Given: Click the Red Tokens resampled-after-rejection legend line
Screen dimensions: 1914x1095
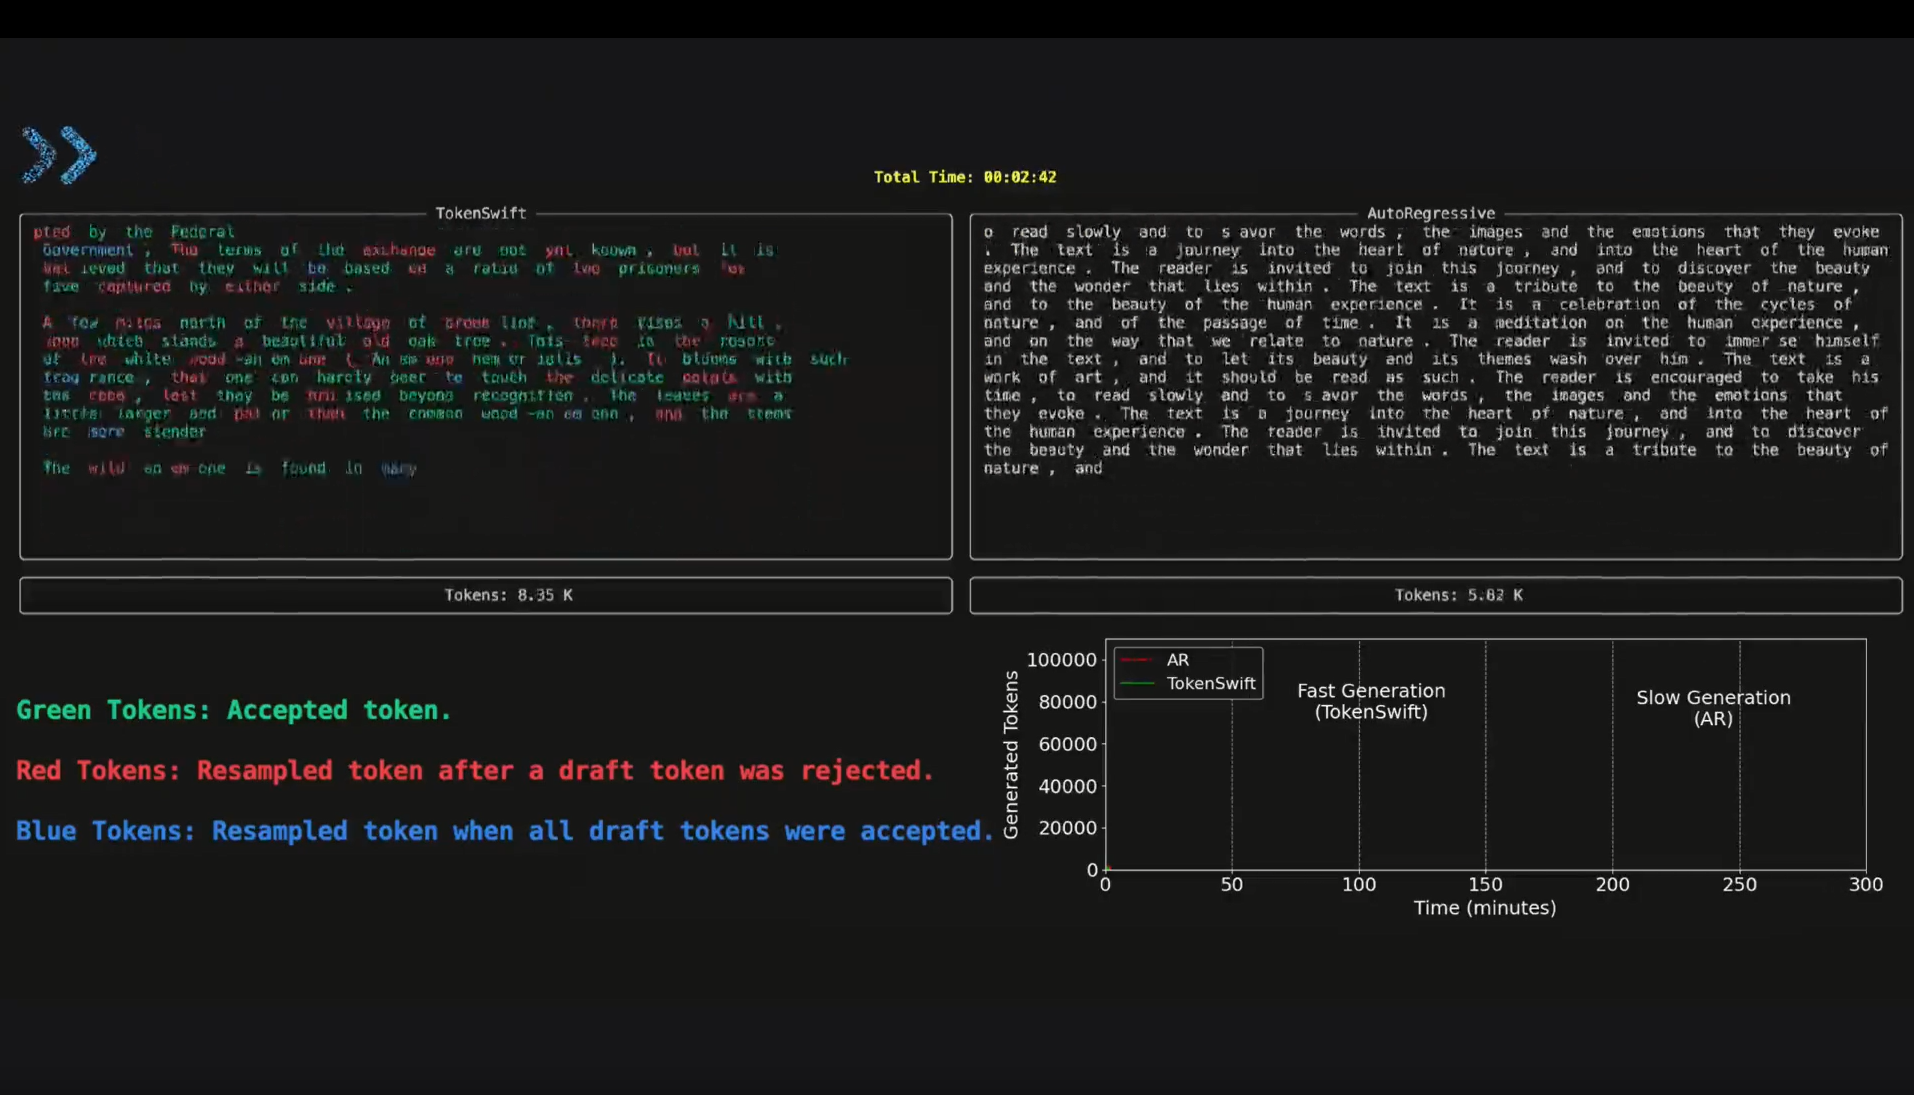Looking at the screenshot, I should pyautogui.click(x=475, y=771).
